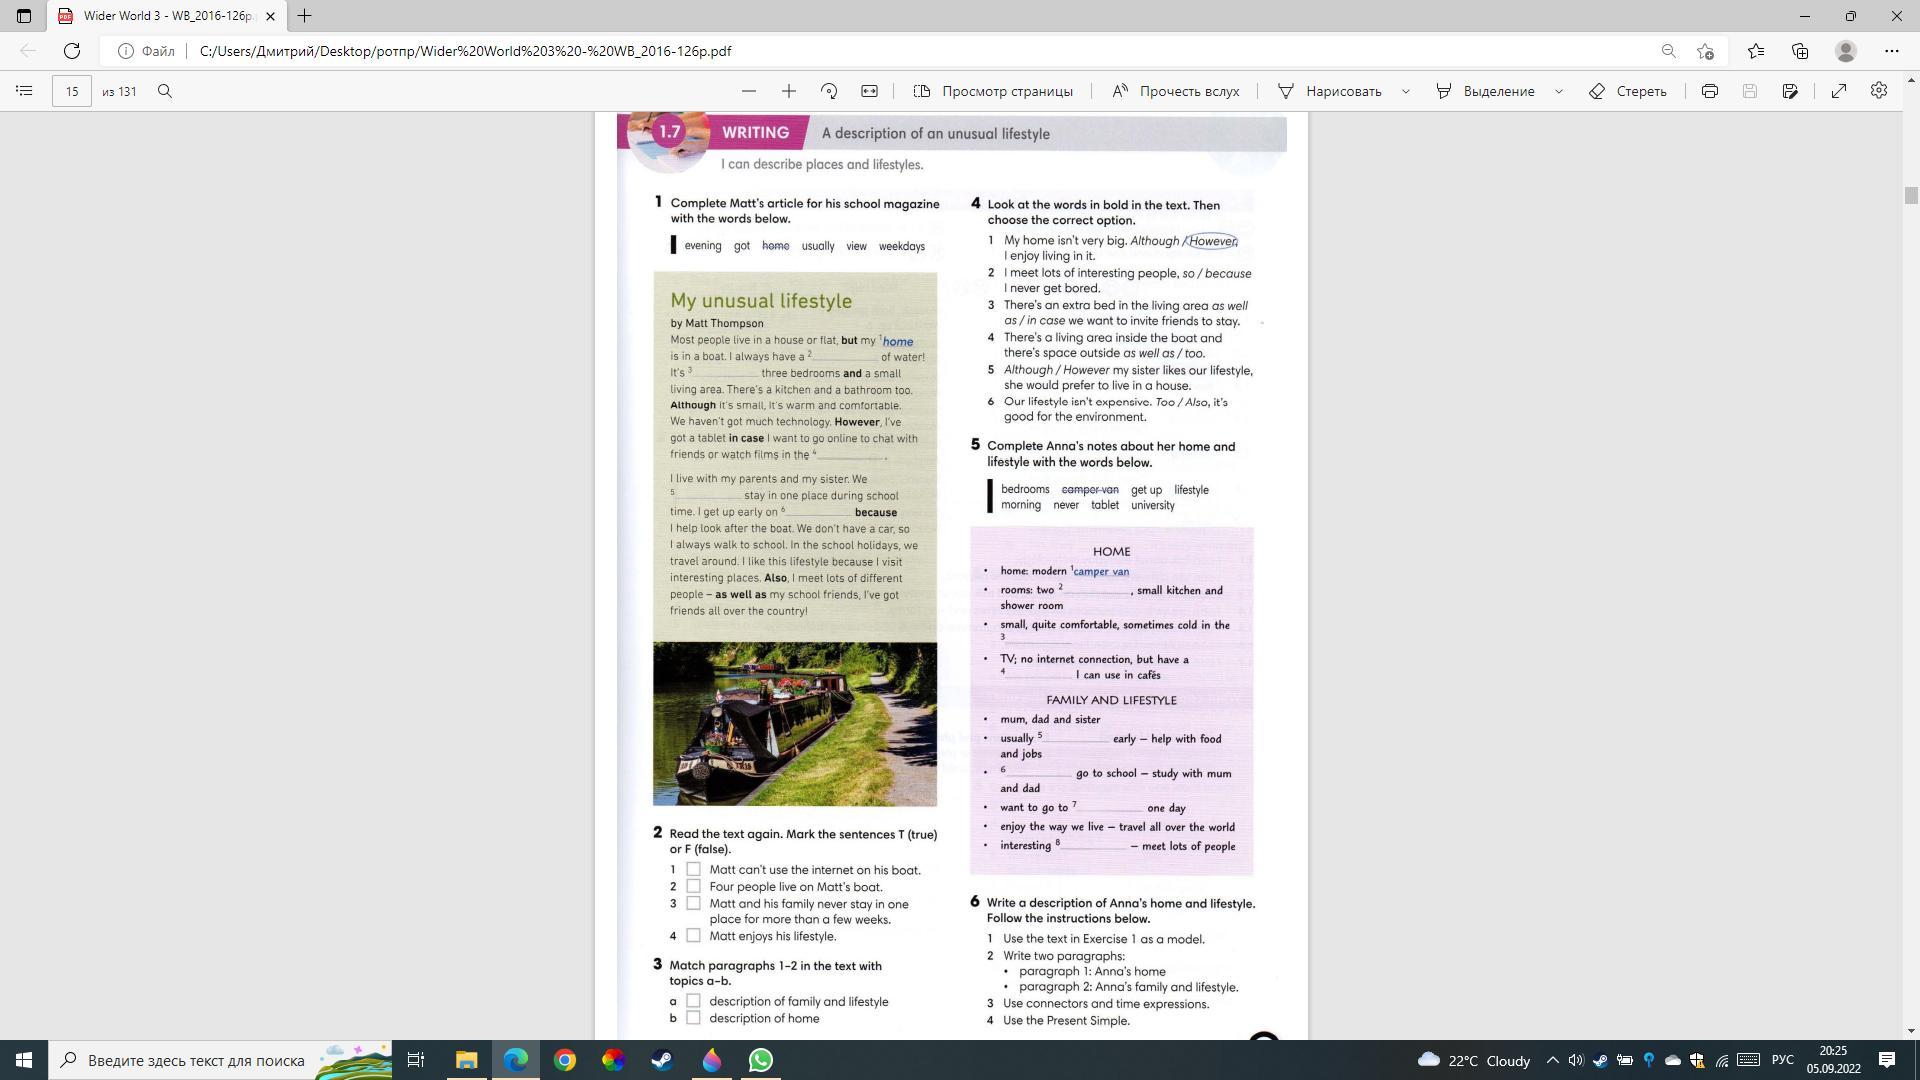Tick the 'description of home' checkbox

click(x=693, y=1018)
